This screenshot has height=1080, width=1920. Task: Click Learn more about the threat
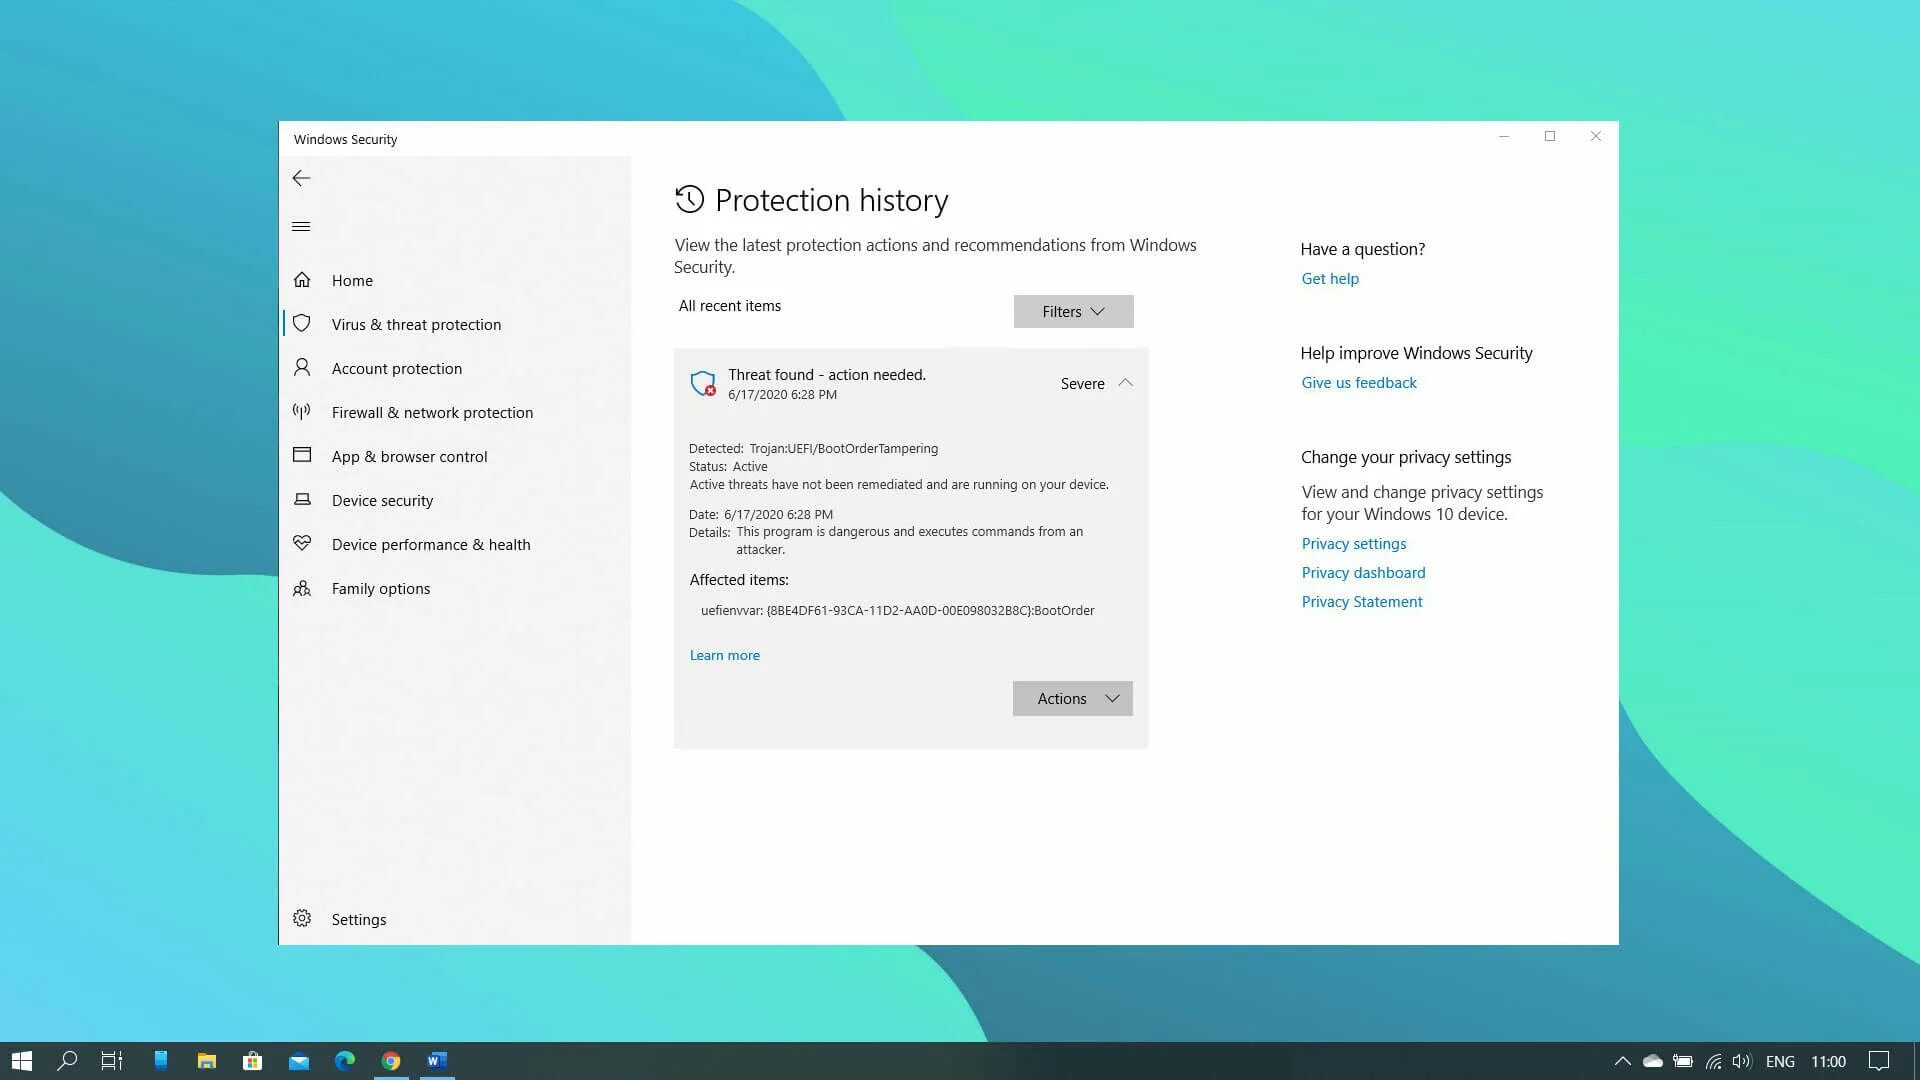724,655
